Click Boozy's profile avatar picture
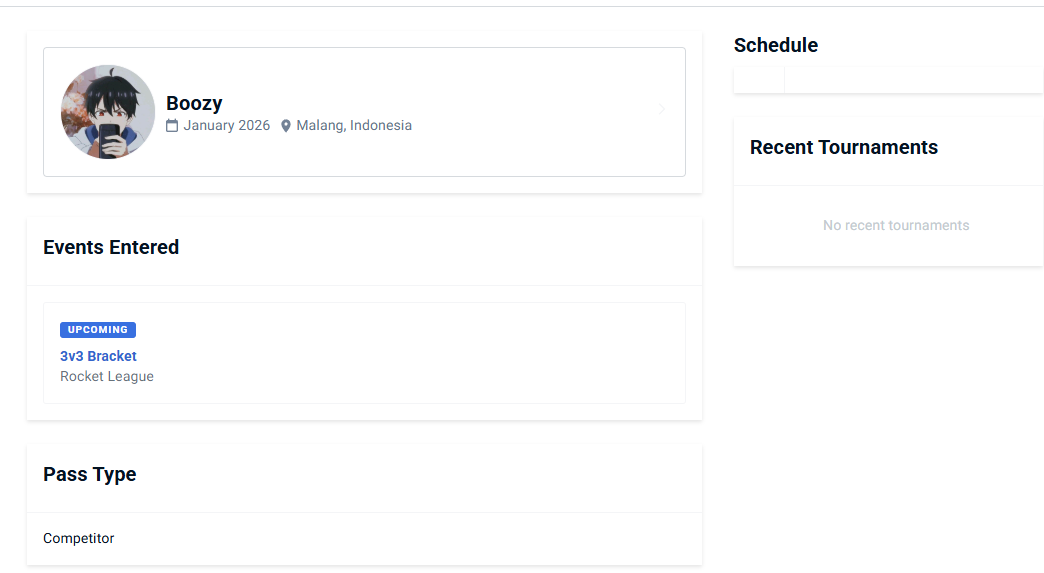The height and width of the screenshot is (573, 1044). (108, 112)
